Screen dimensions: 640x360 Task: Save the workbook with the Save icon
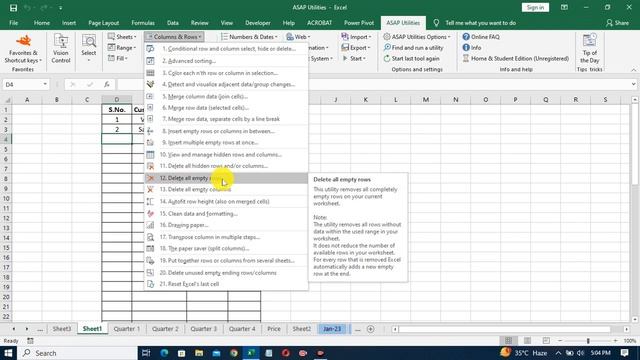pyautogui.click(x=13, y=7)
